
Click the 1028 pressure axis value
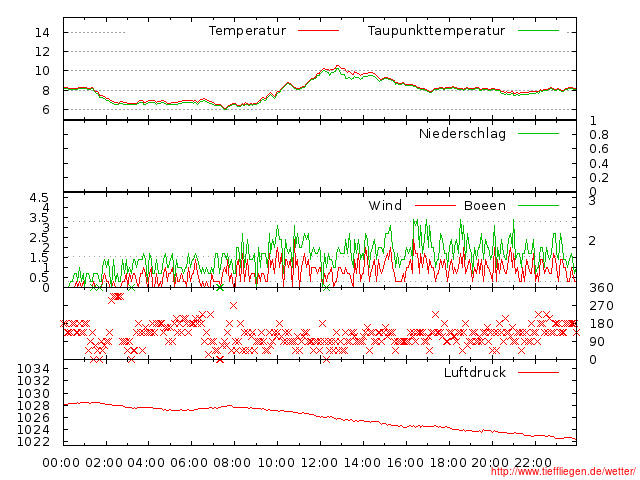tap(33, 406)
